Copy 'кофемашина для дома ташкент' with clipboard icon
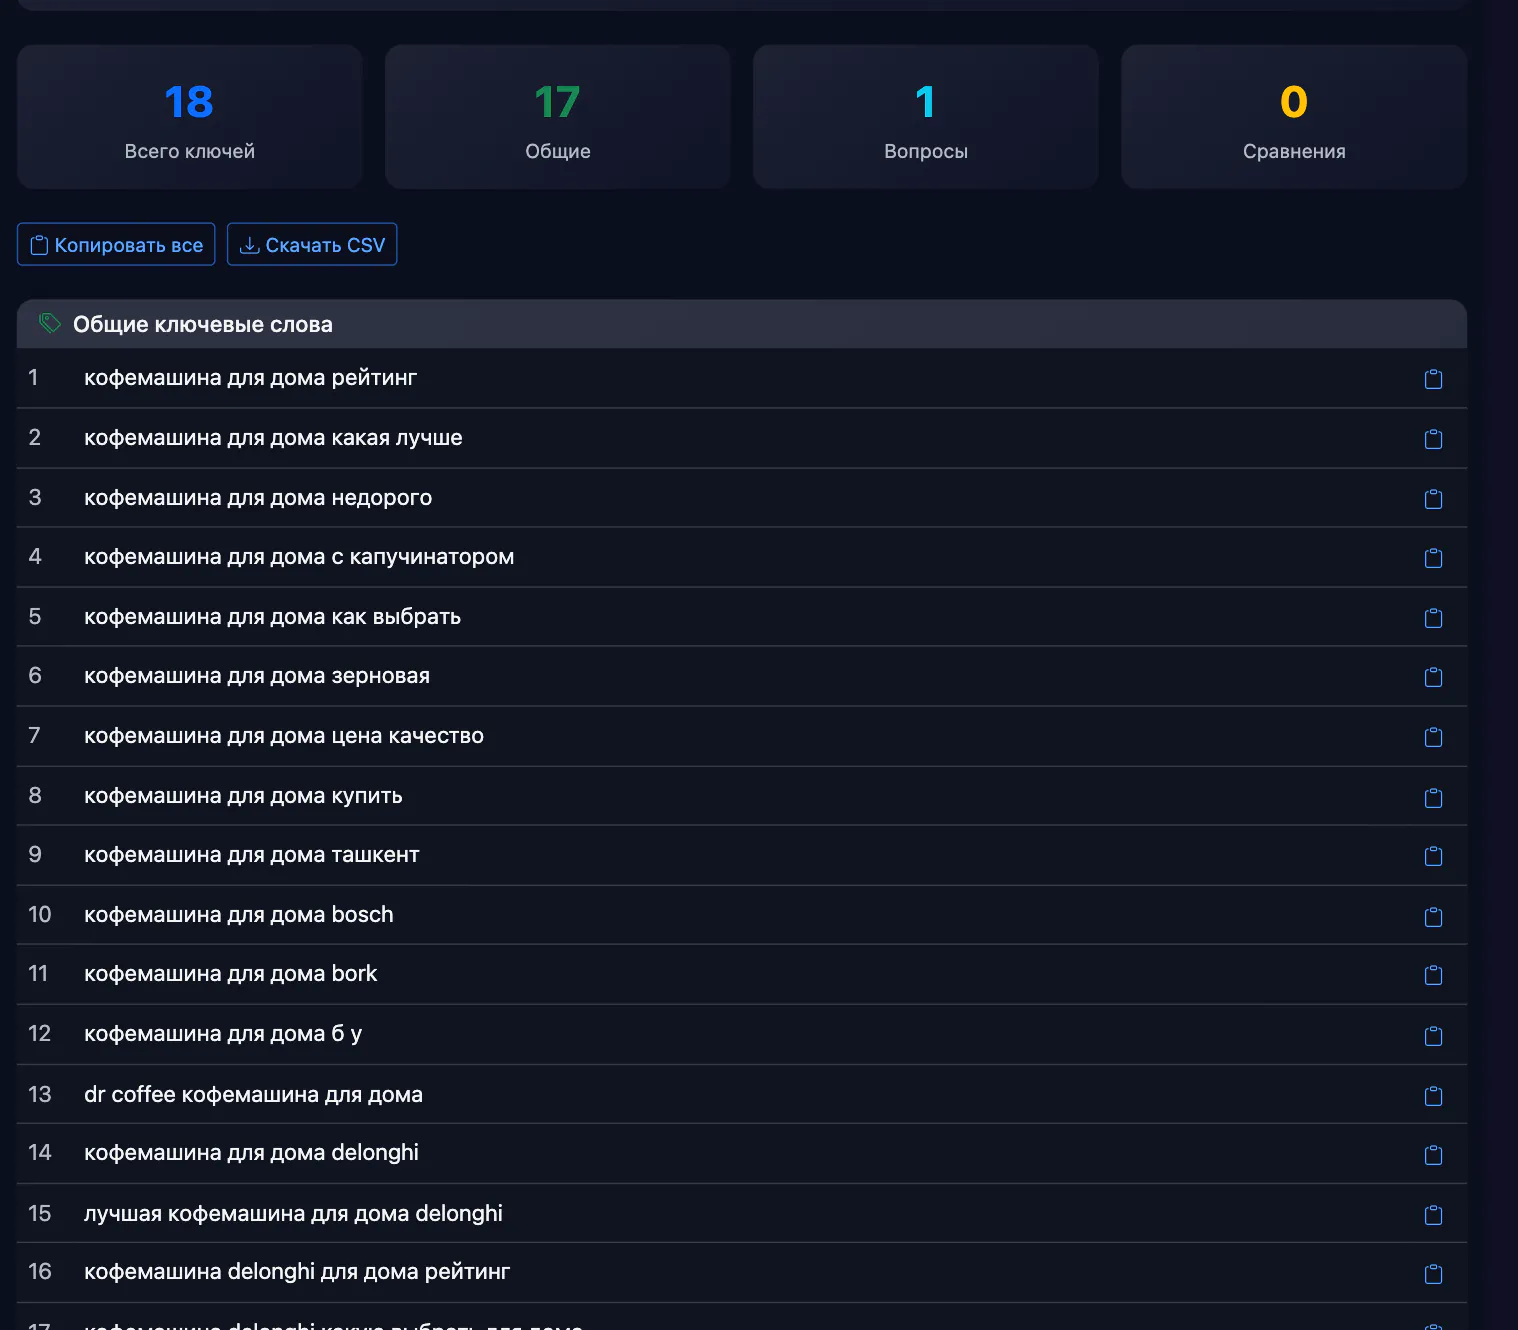The height and width of the screenshot is (1330, 1518). pyautogui.click(x=1433, y=856)
